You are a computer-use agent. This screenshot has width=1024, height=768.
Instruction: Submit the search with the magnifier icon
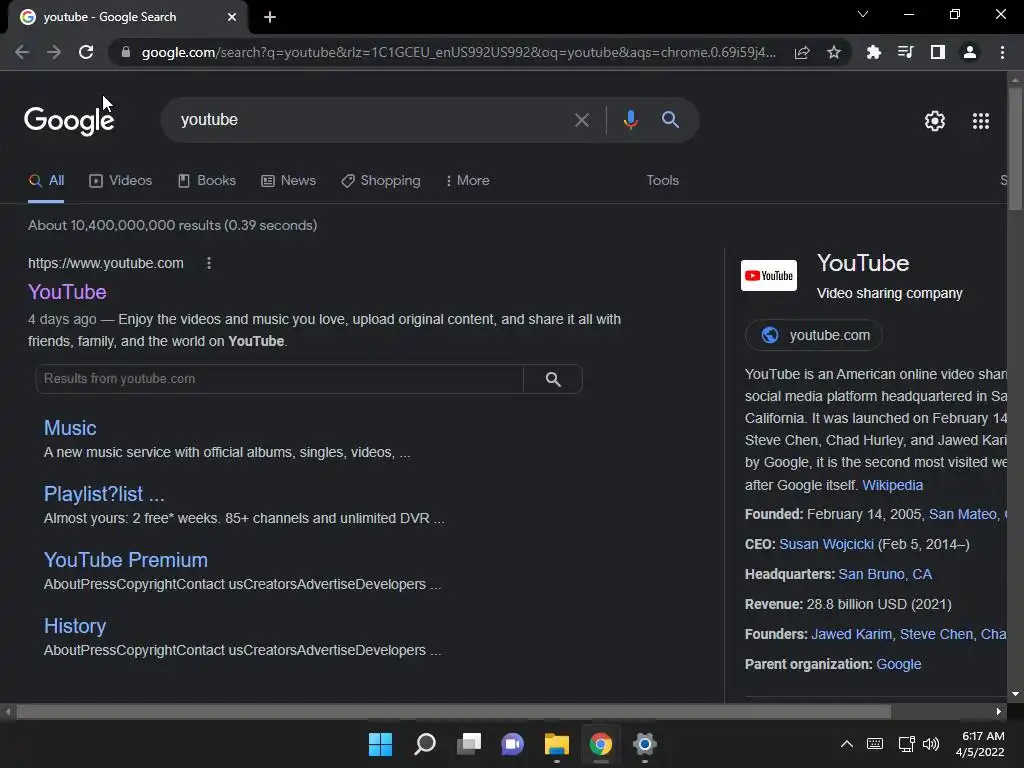[671, 120]
